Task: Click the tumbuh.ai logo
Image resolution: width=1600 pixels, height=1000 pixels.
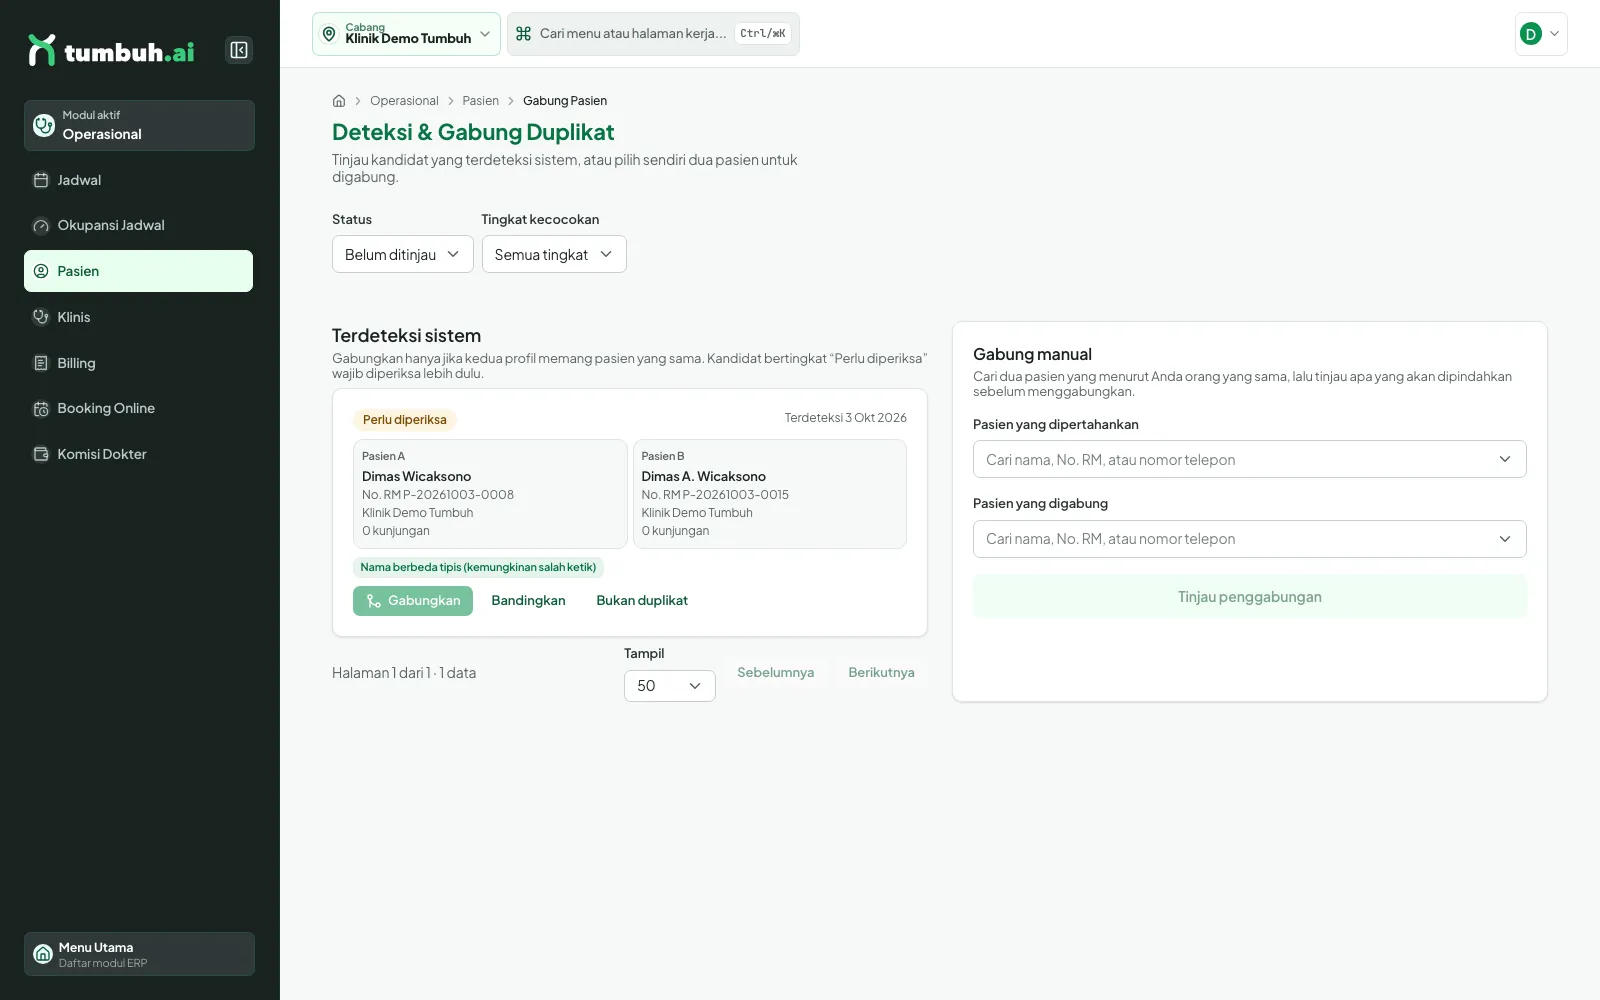Action: (111, 50)
